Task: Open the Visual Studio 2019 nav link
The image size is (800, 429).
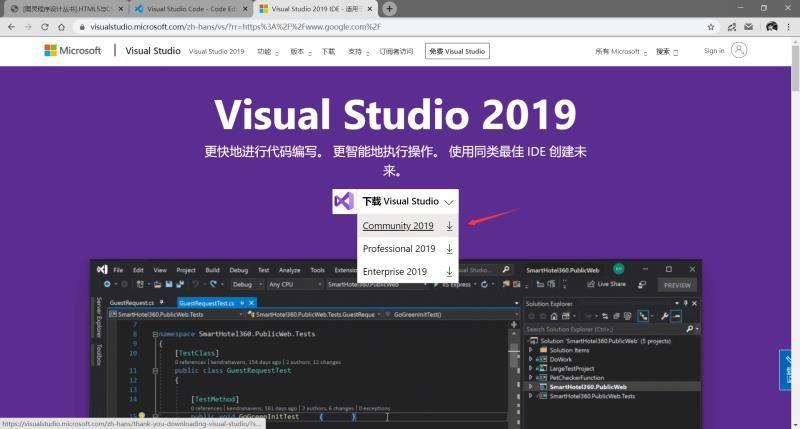Action: click(x=216, y=52)
